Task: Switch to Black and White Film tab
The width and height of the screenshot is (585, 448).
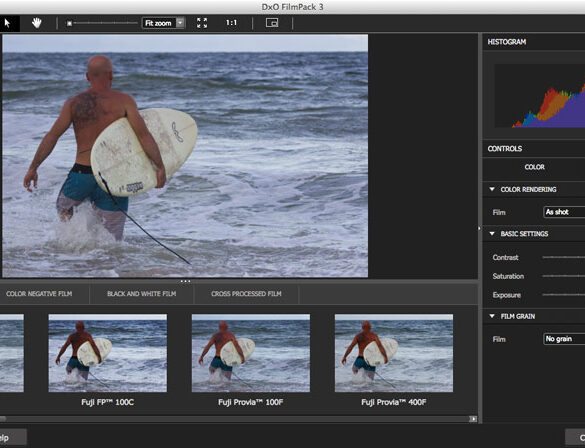Action: [142, 294]
